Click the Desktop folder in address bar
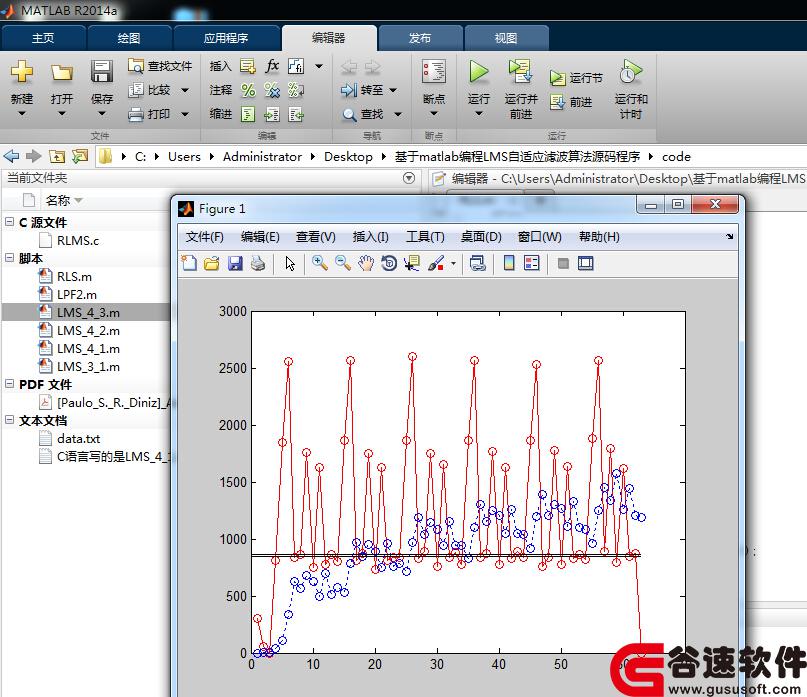Image resolution: width=807 pixels, height=697 pixels. click(348, 156)
